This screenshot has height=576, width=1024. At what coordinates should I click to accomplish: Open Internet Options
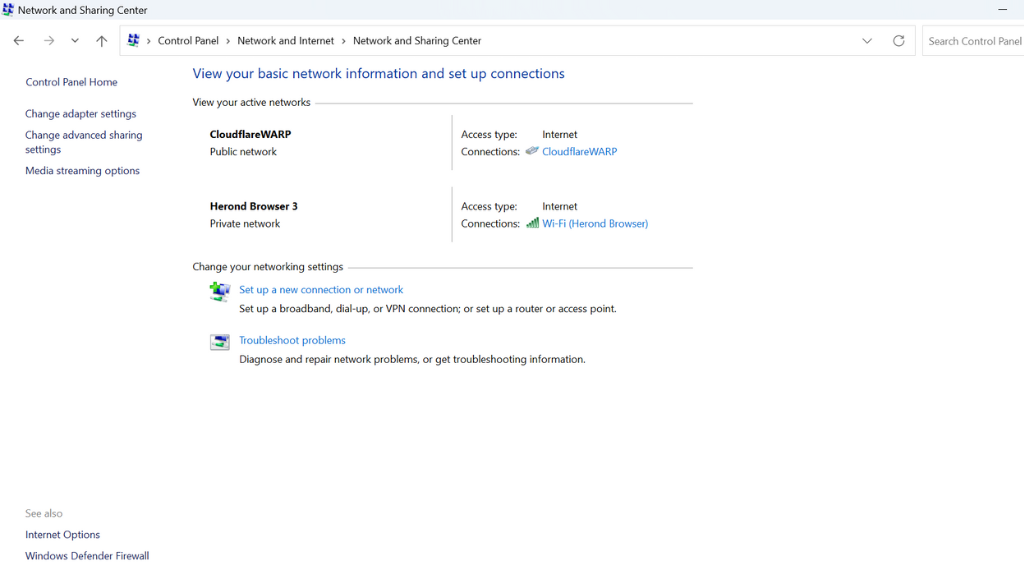(x=62, y=534)
